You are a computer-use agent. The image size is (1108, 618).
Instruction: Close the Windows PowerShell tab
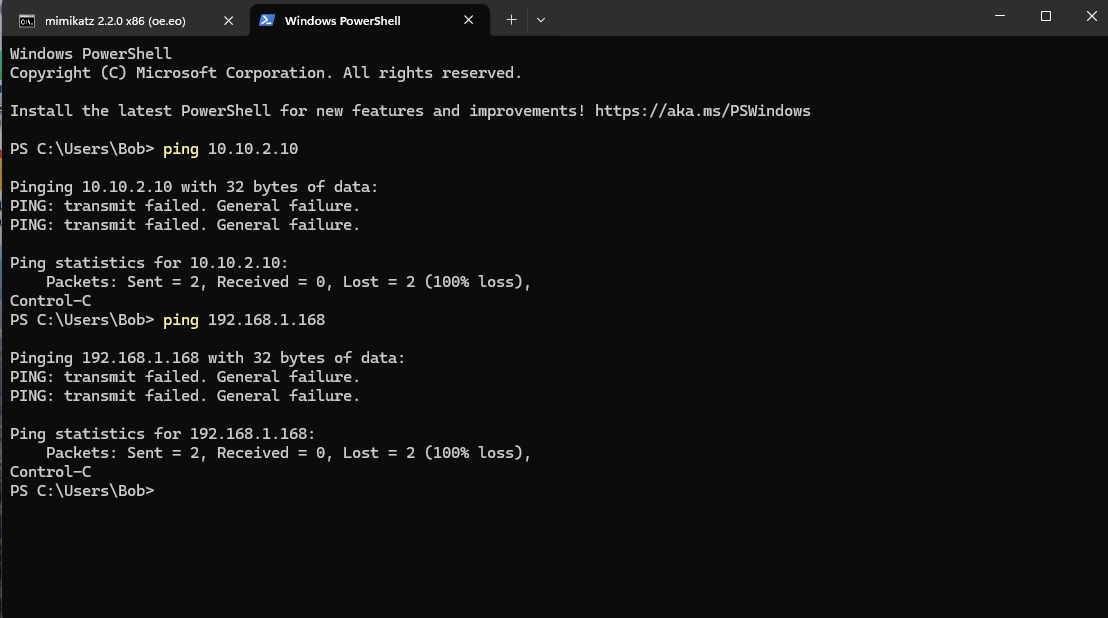coord(469,20)
